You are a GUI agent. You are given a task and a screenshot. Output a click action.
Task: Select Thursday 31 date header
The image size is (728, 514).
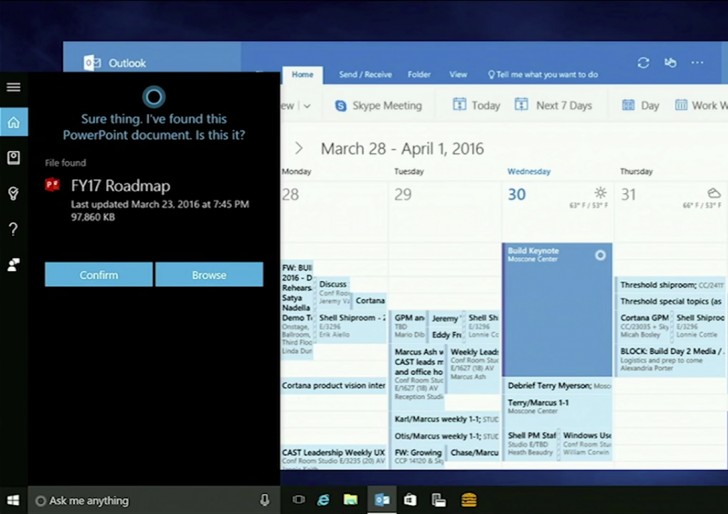click(629, 194)
